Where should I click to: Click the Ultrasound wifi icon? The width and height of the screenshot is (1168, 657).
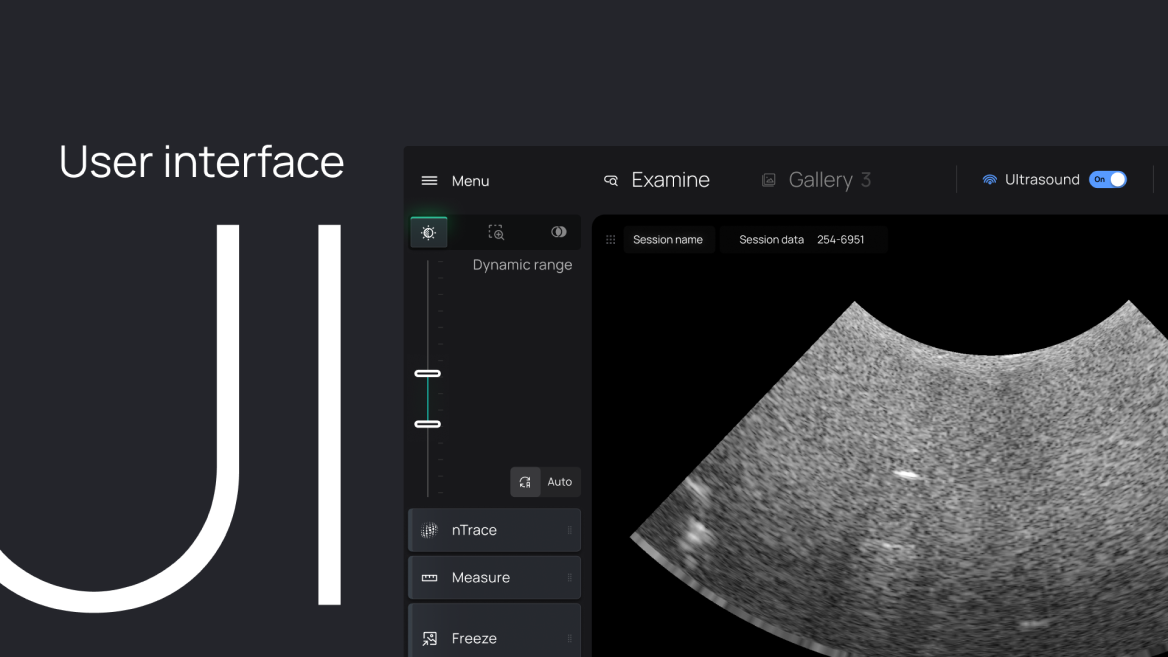[989, 179]
